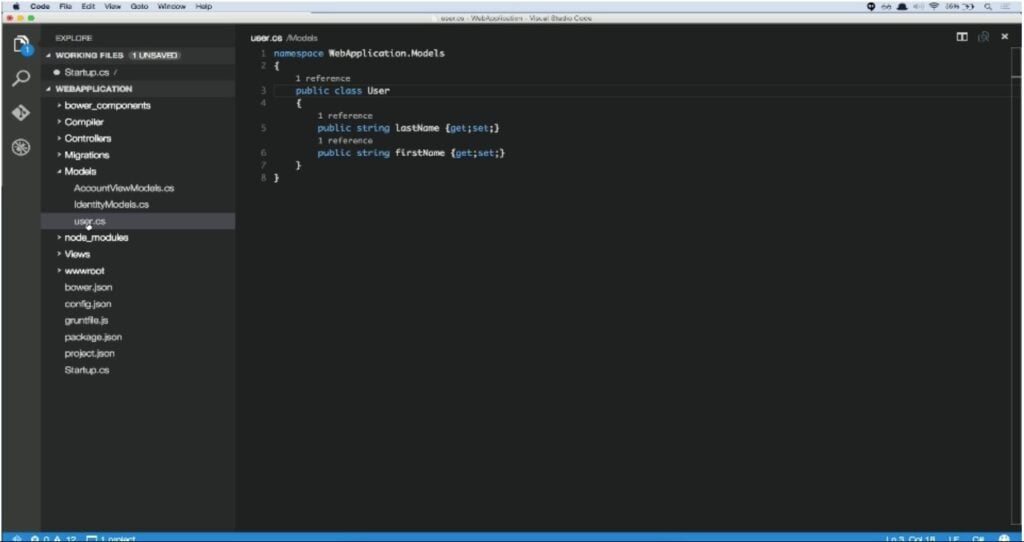Click the hat-shaped icon in menu bar

(x=904, y=6)
